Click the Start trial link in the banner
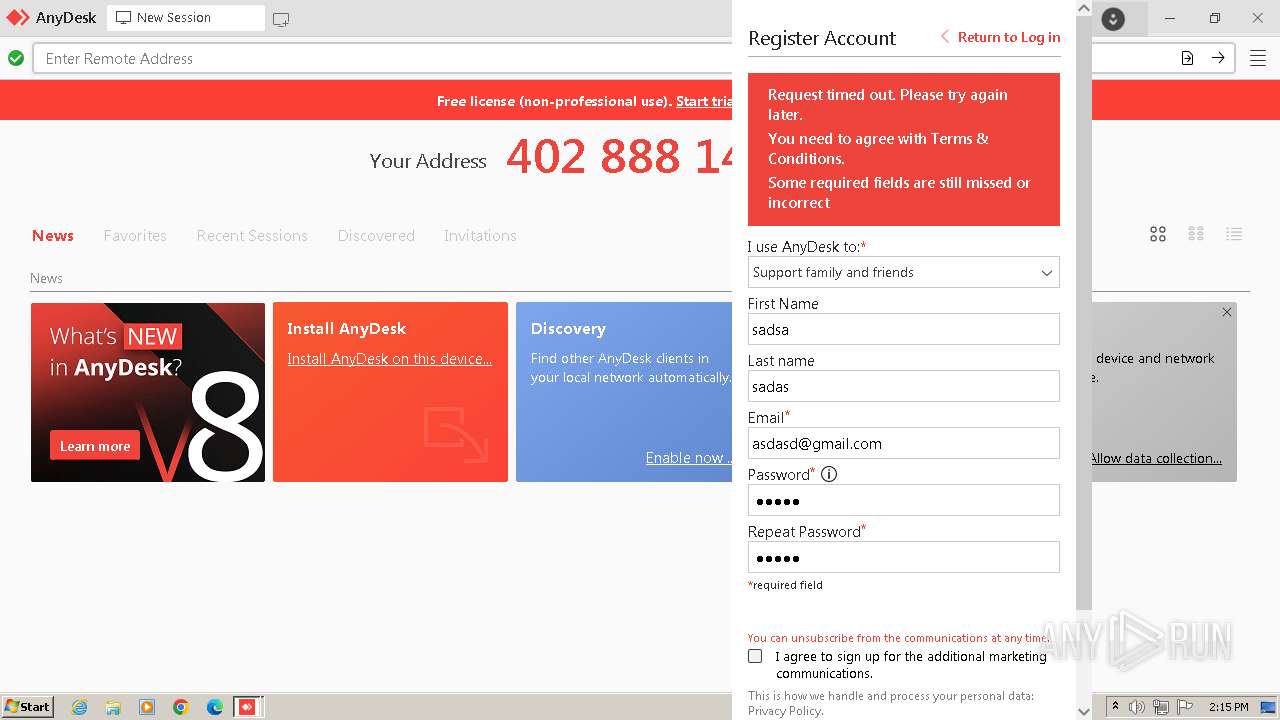 click(x=705, y=101)
